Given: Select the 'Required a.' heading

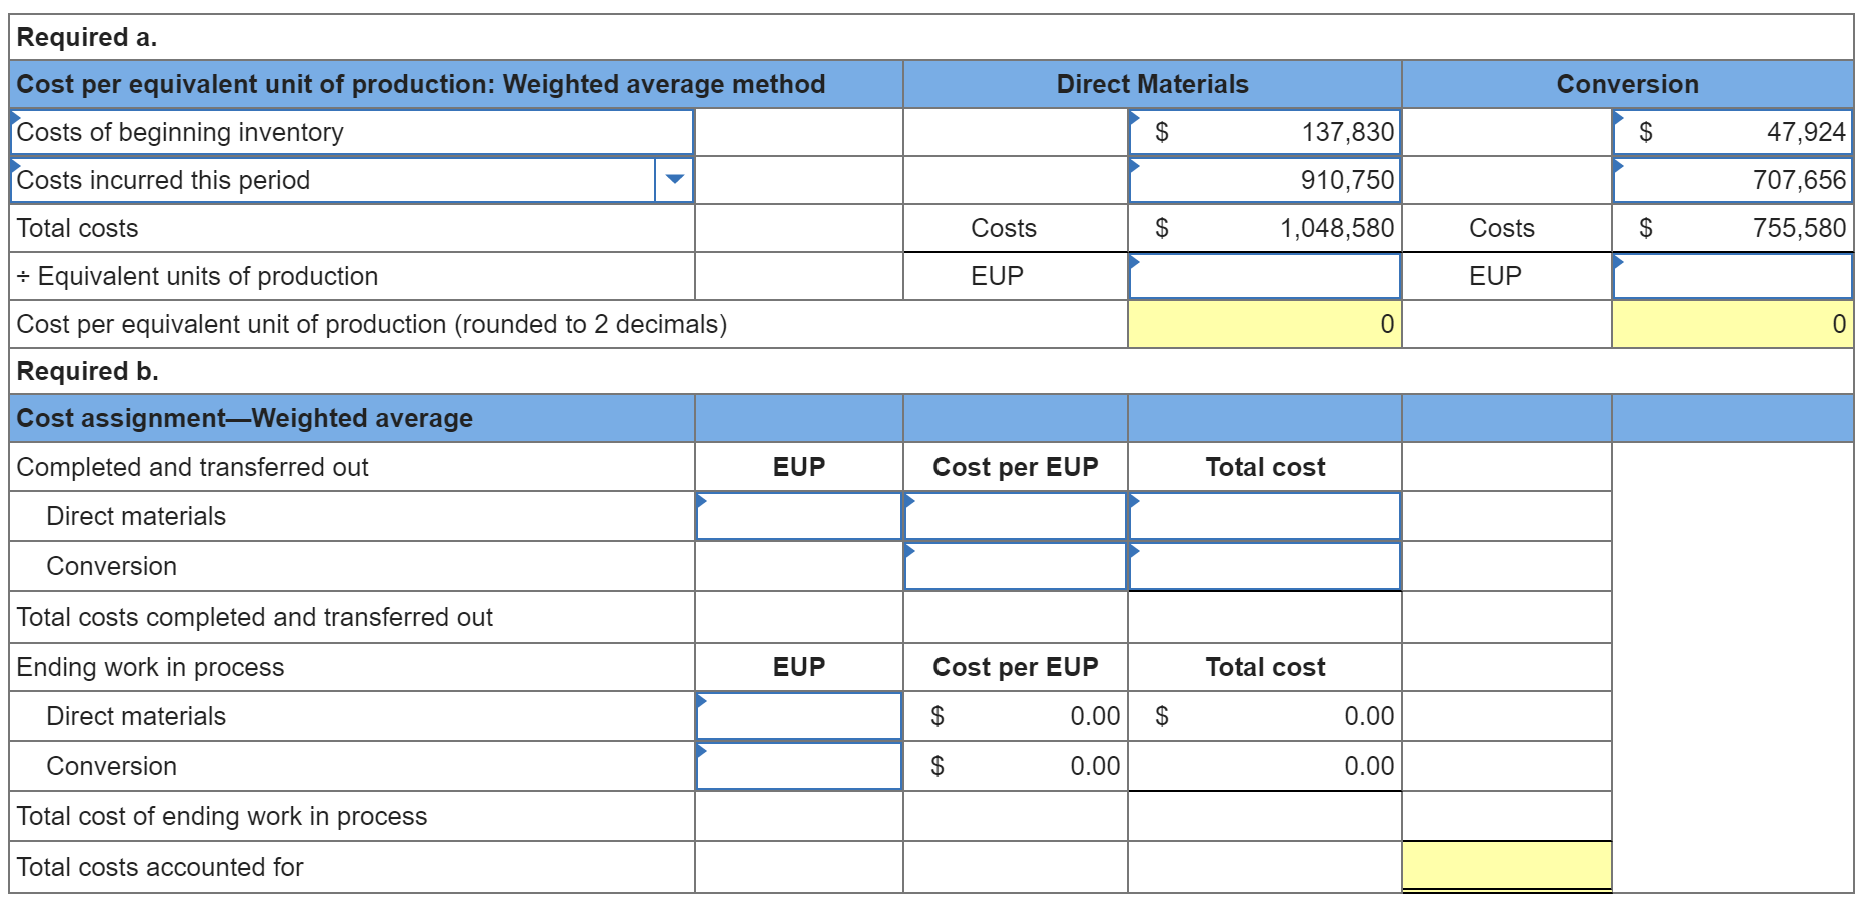Looking at the screenshot, I should point(87,37).
